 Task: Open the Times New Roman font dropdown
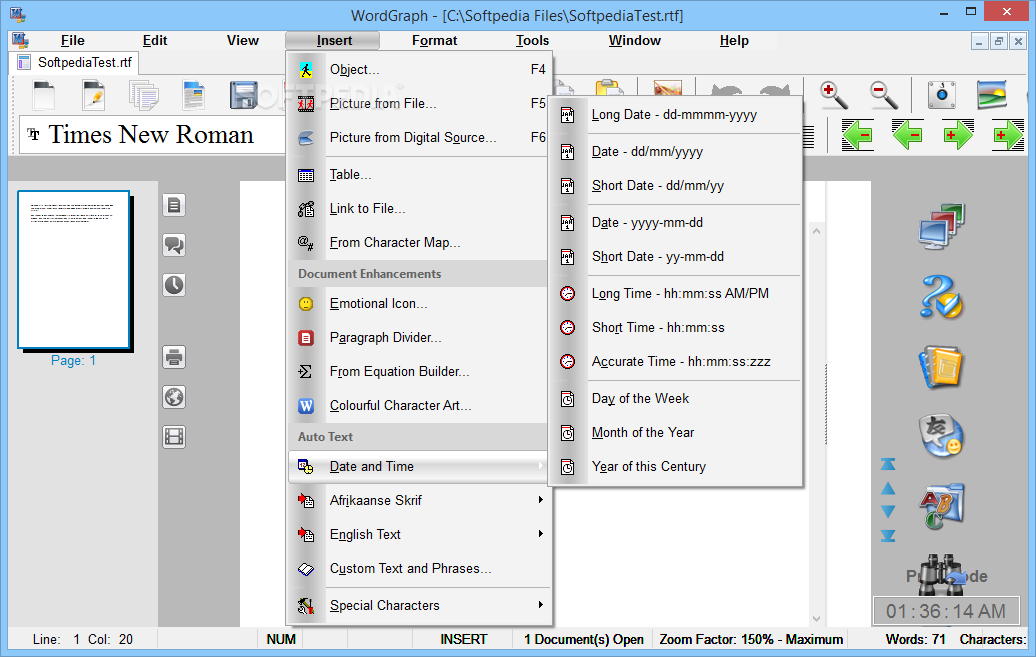[153, 135]
